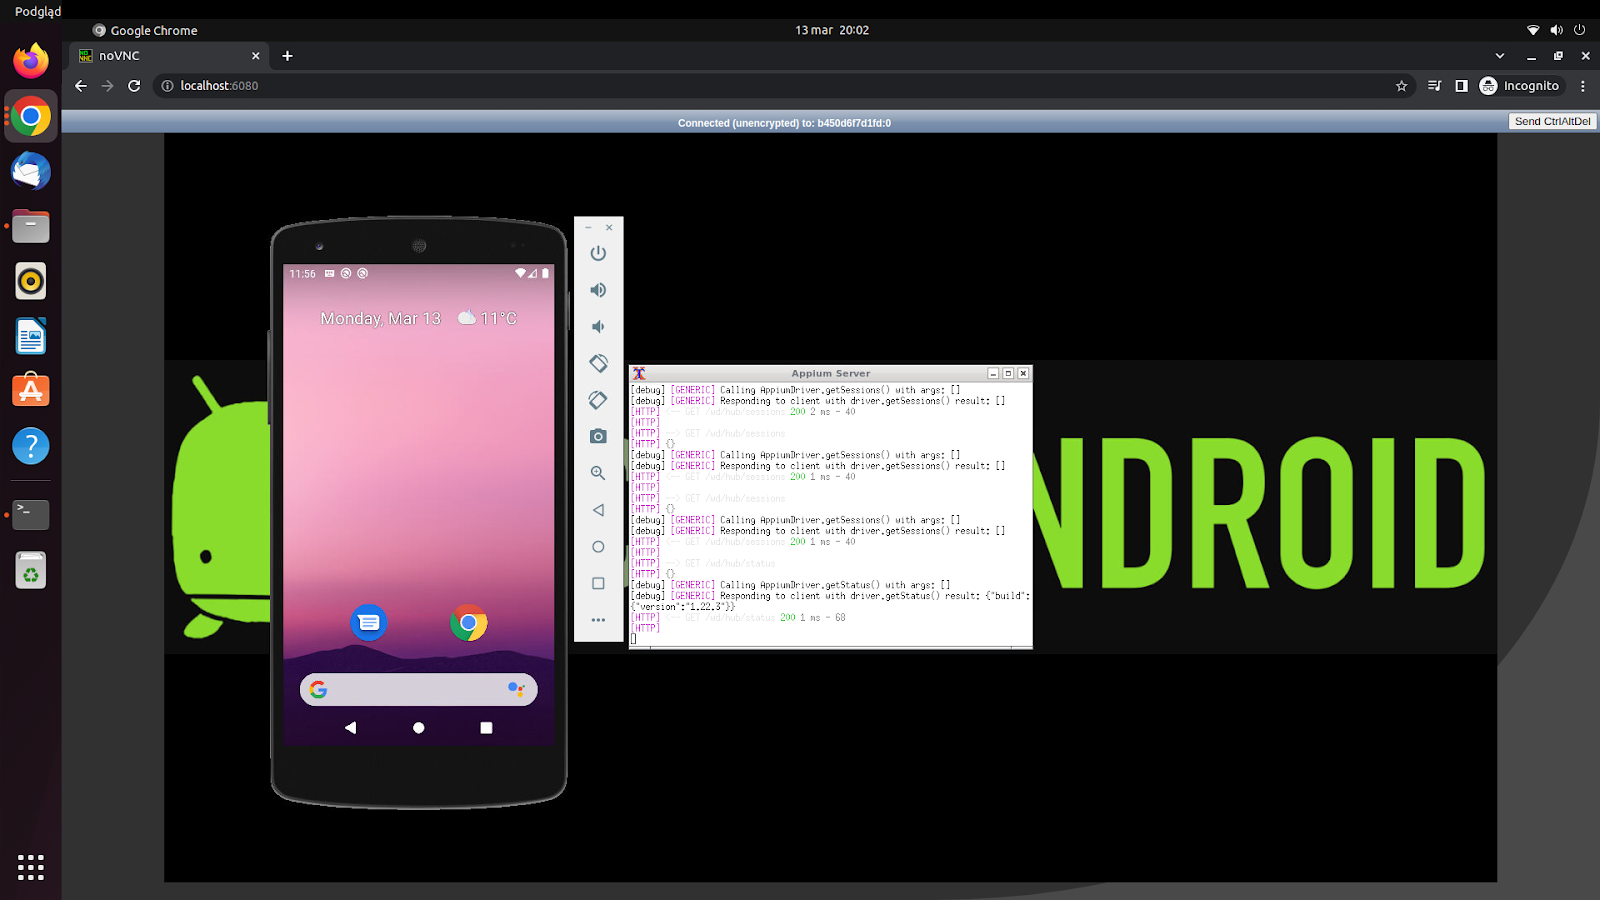The width and height of the screenshot is (1600, 900).
Task: Tap Android navigation back button
Action: [x=350, y=728]
